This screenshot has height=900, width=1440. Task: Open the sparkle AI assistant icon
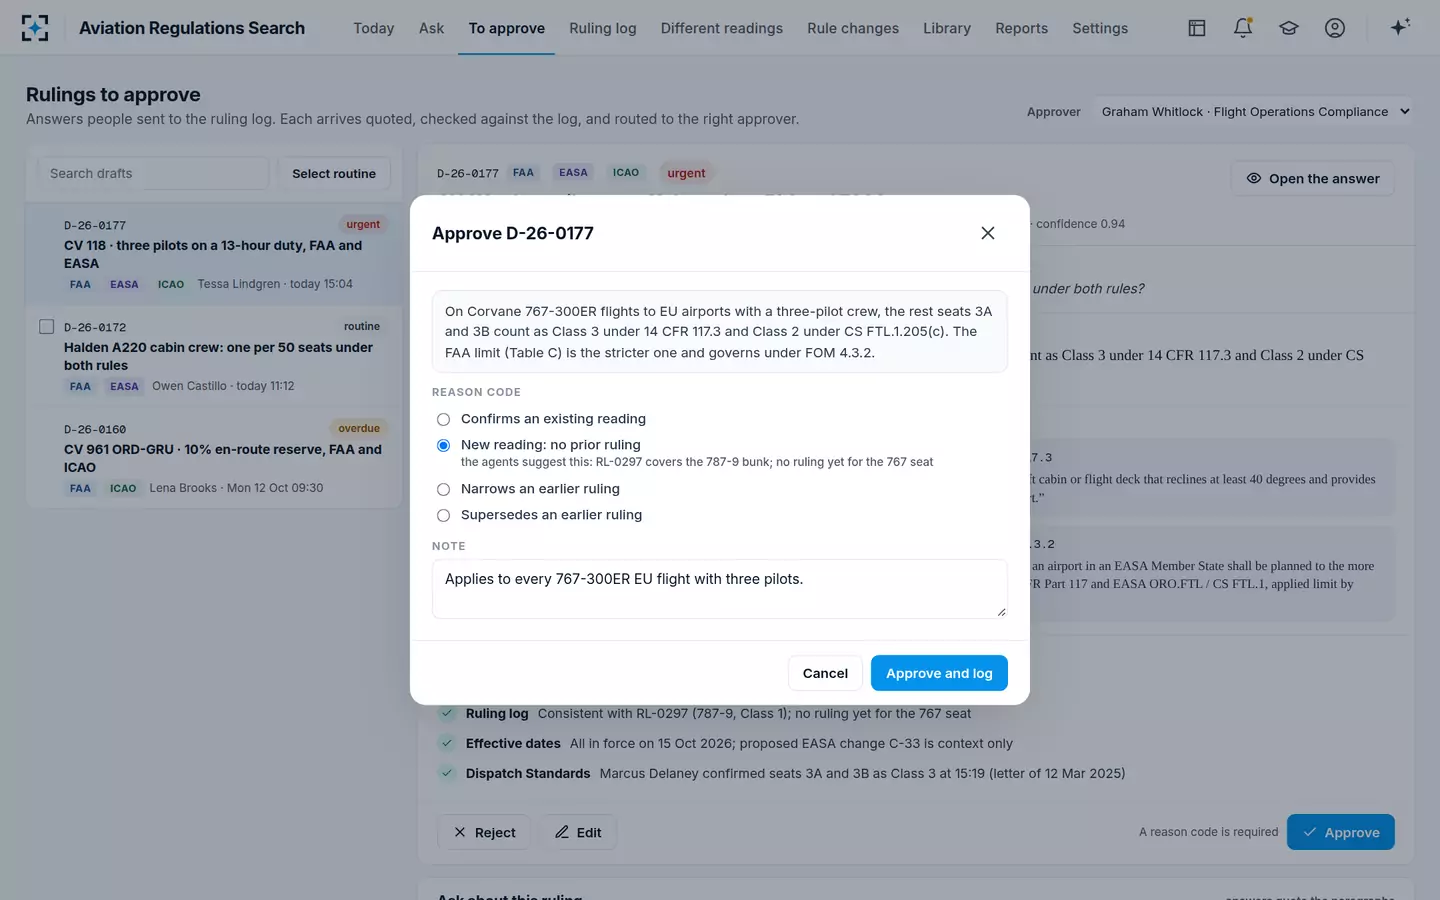[x=1400, y=27]
